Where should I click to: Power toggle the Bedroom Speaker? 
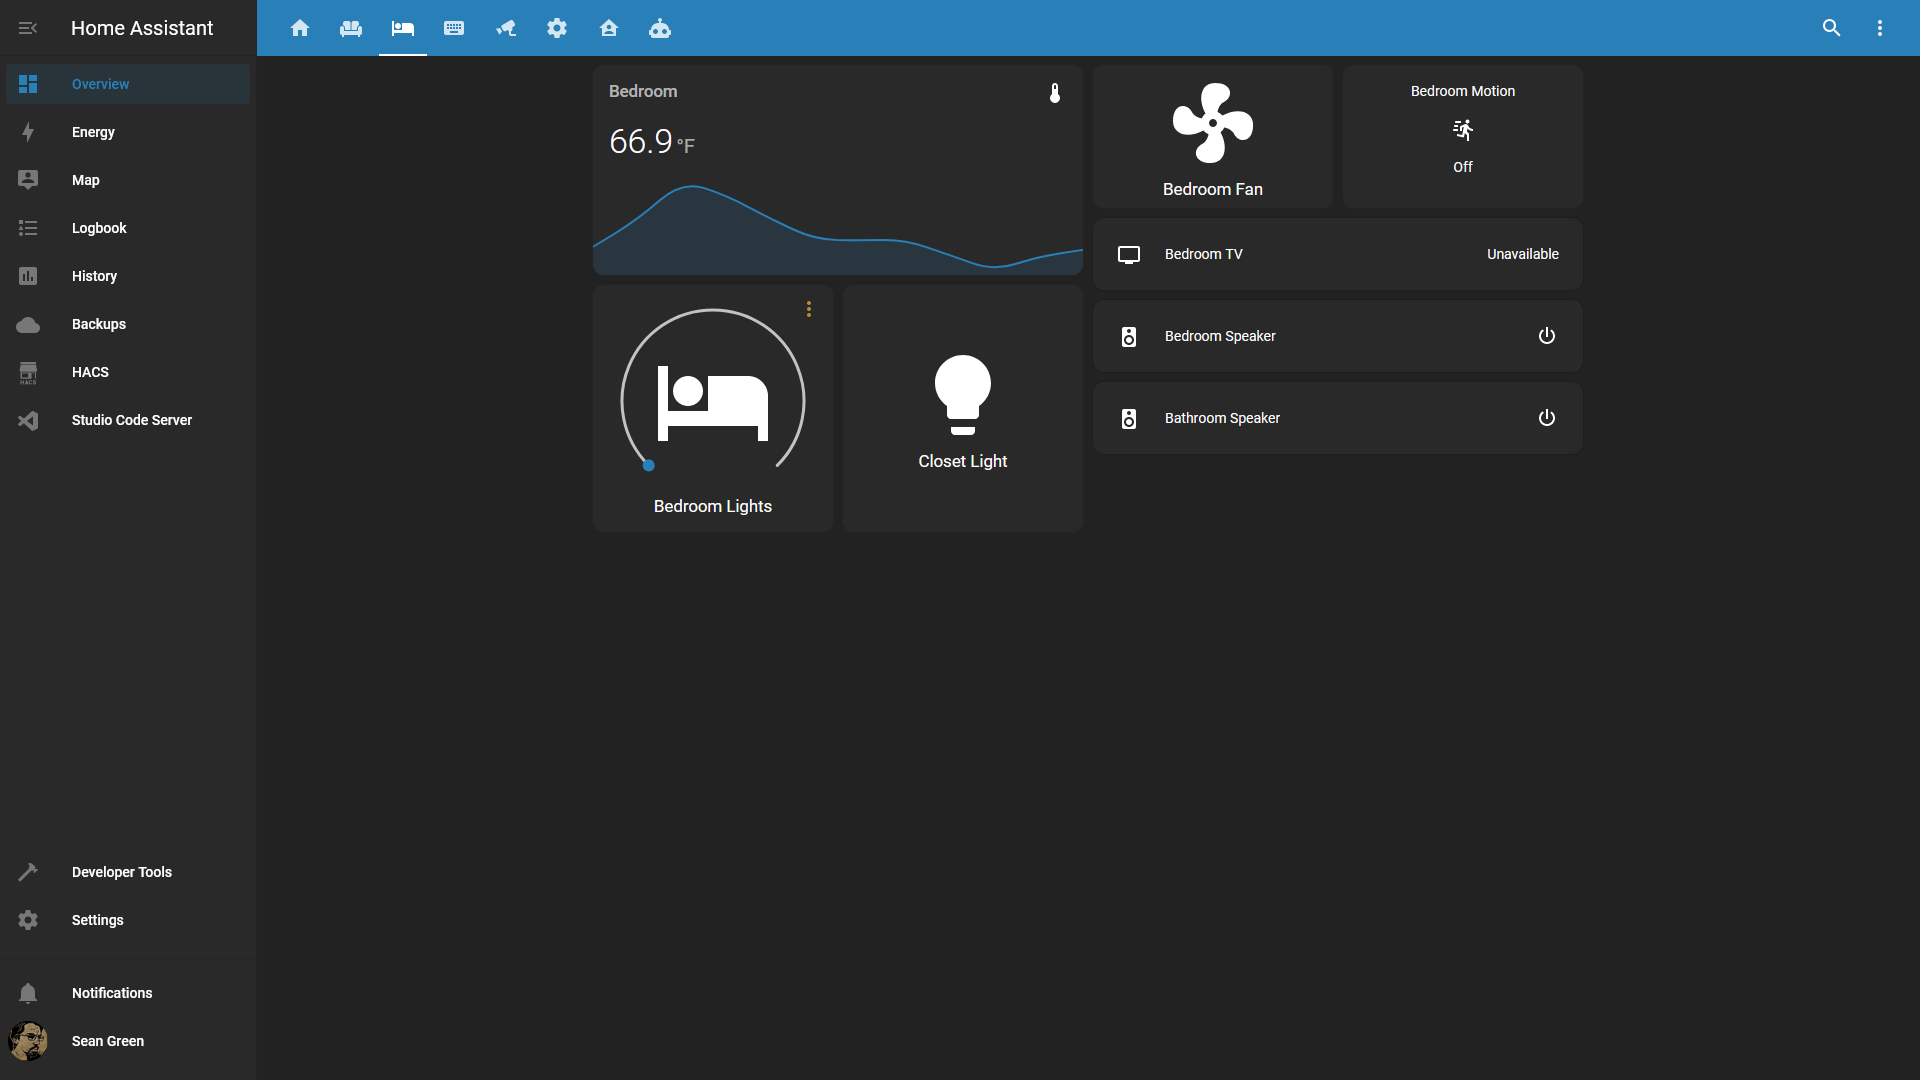[1547, 336]
